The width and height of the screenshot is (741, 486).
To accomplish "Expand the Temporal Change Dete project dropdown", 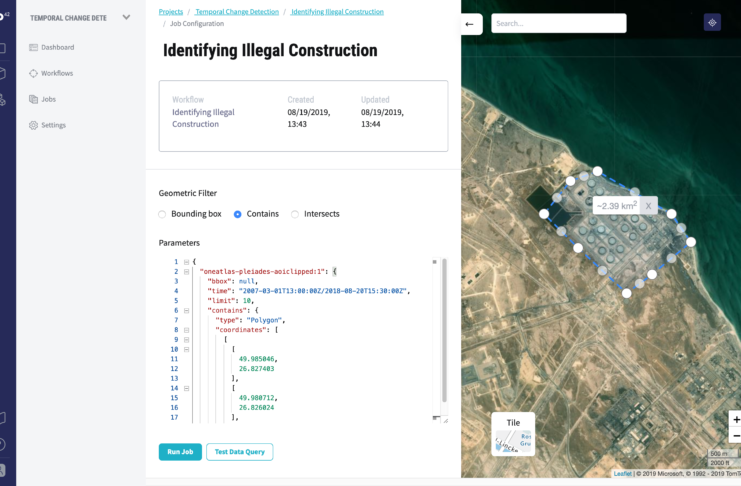I will click(126, 17).
